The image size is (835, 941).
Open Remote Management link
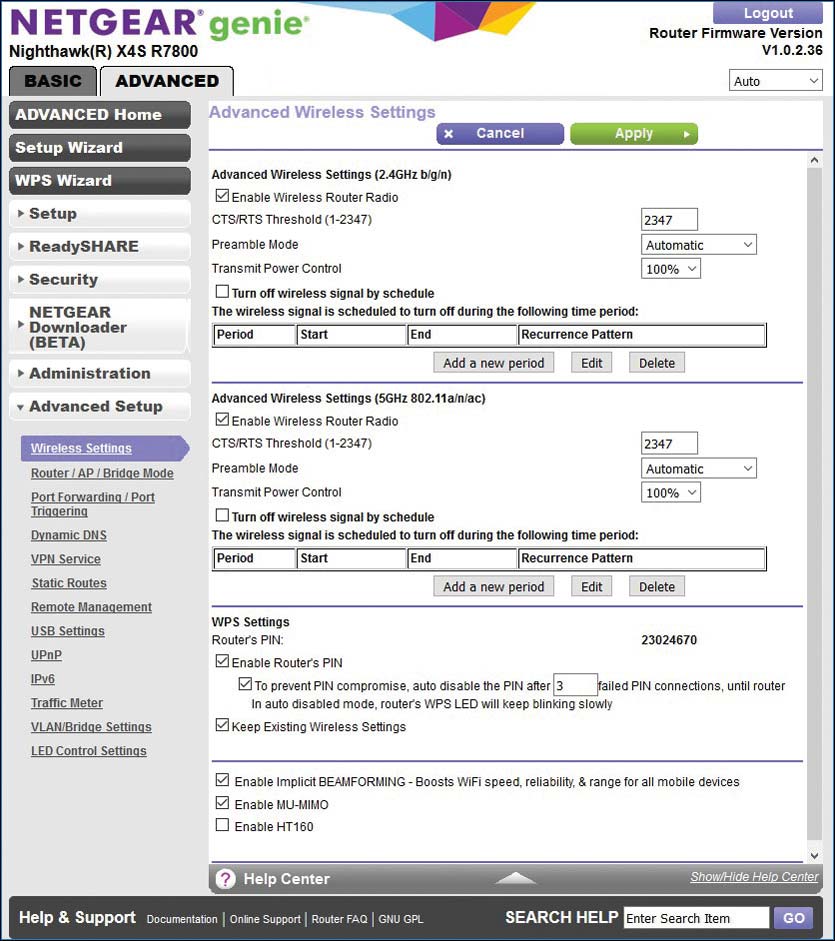[91, 607]
